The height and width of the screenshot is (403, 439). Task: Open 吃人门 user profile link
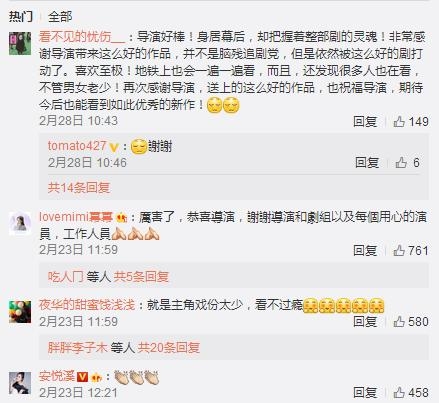click(x=65, y=276)
